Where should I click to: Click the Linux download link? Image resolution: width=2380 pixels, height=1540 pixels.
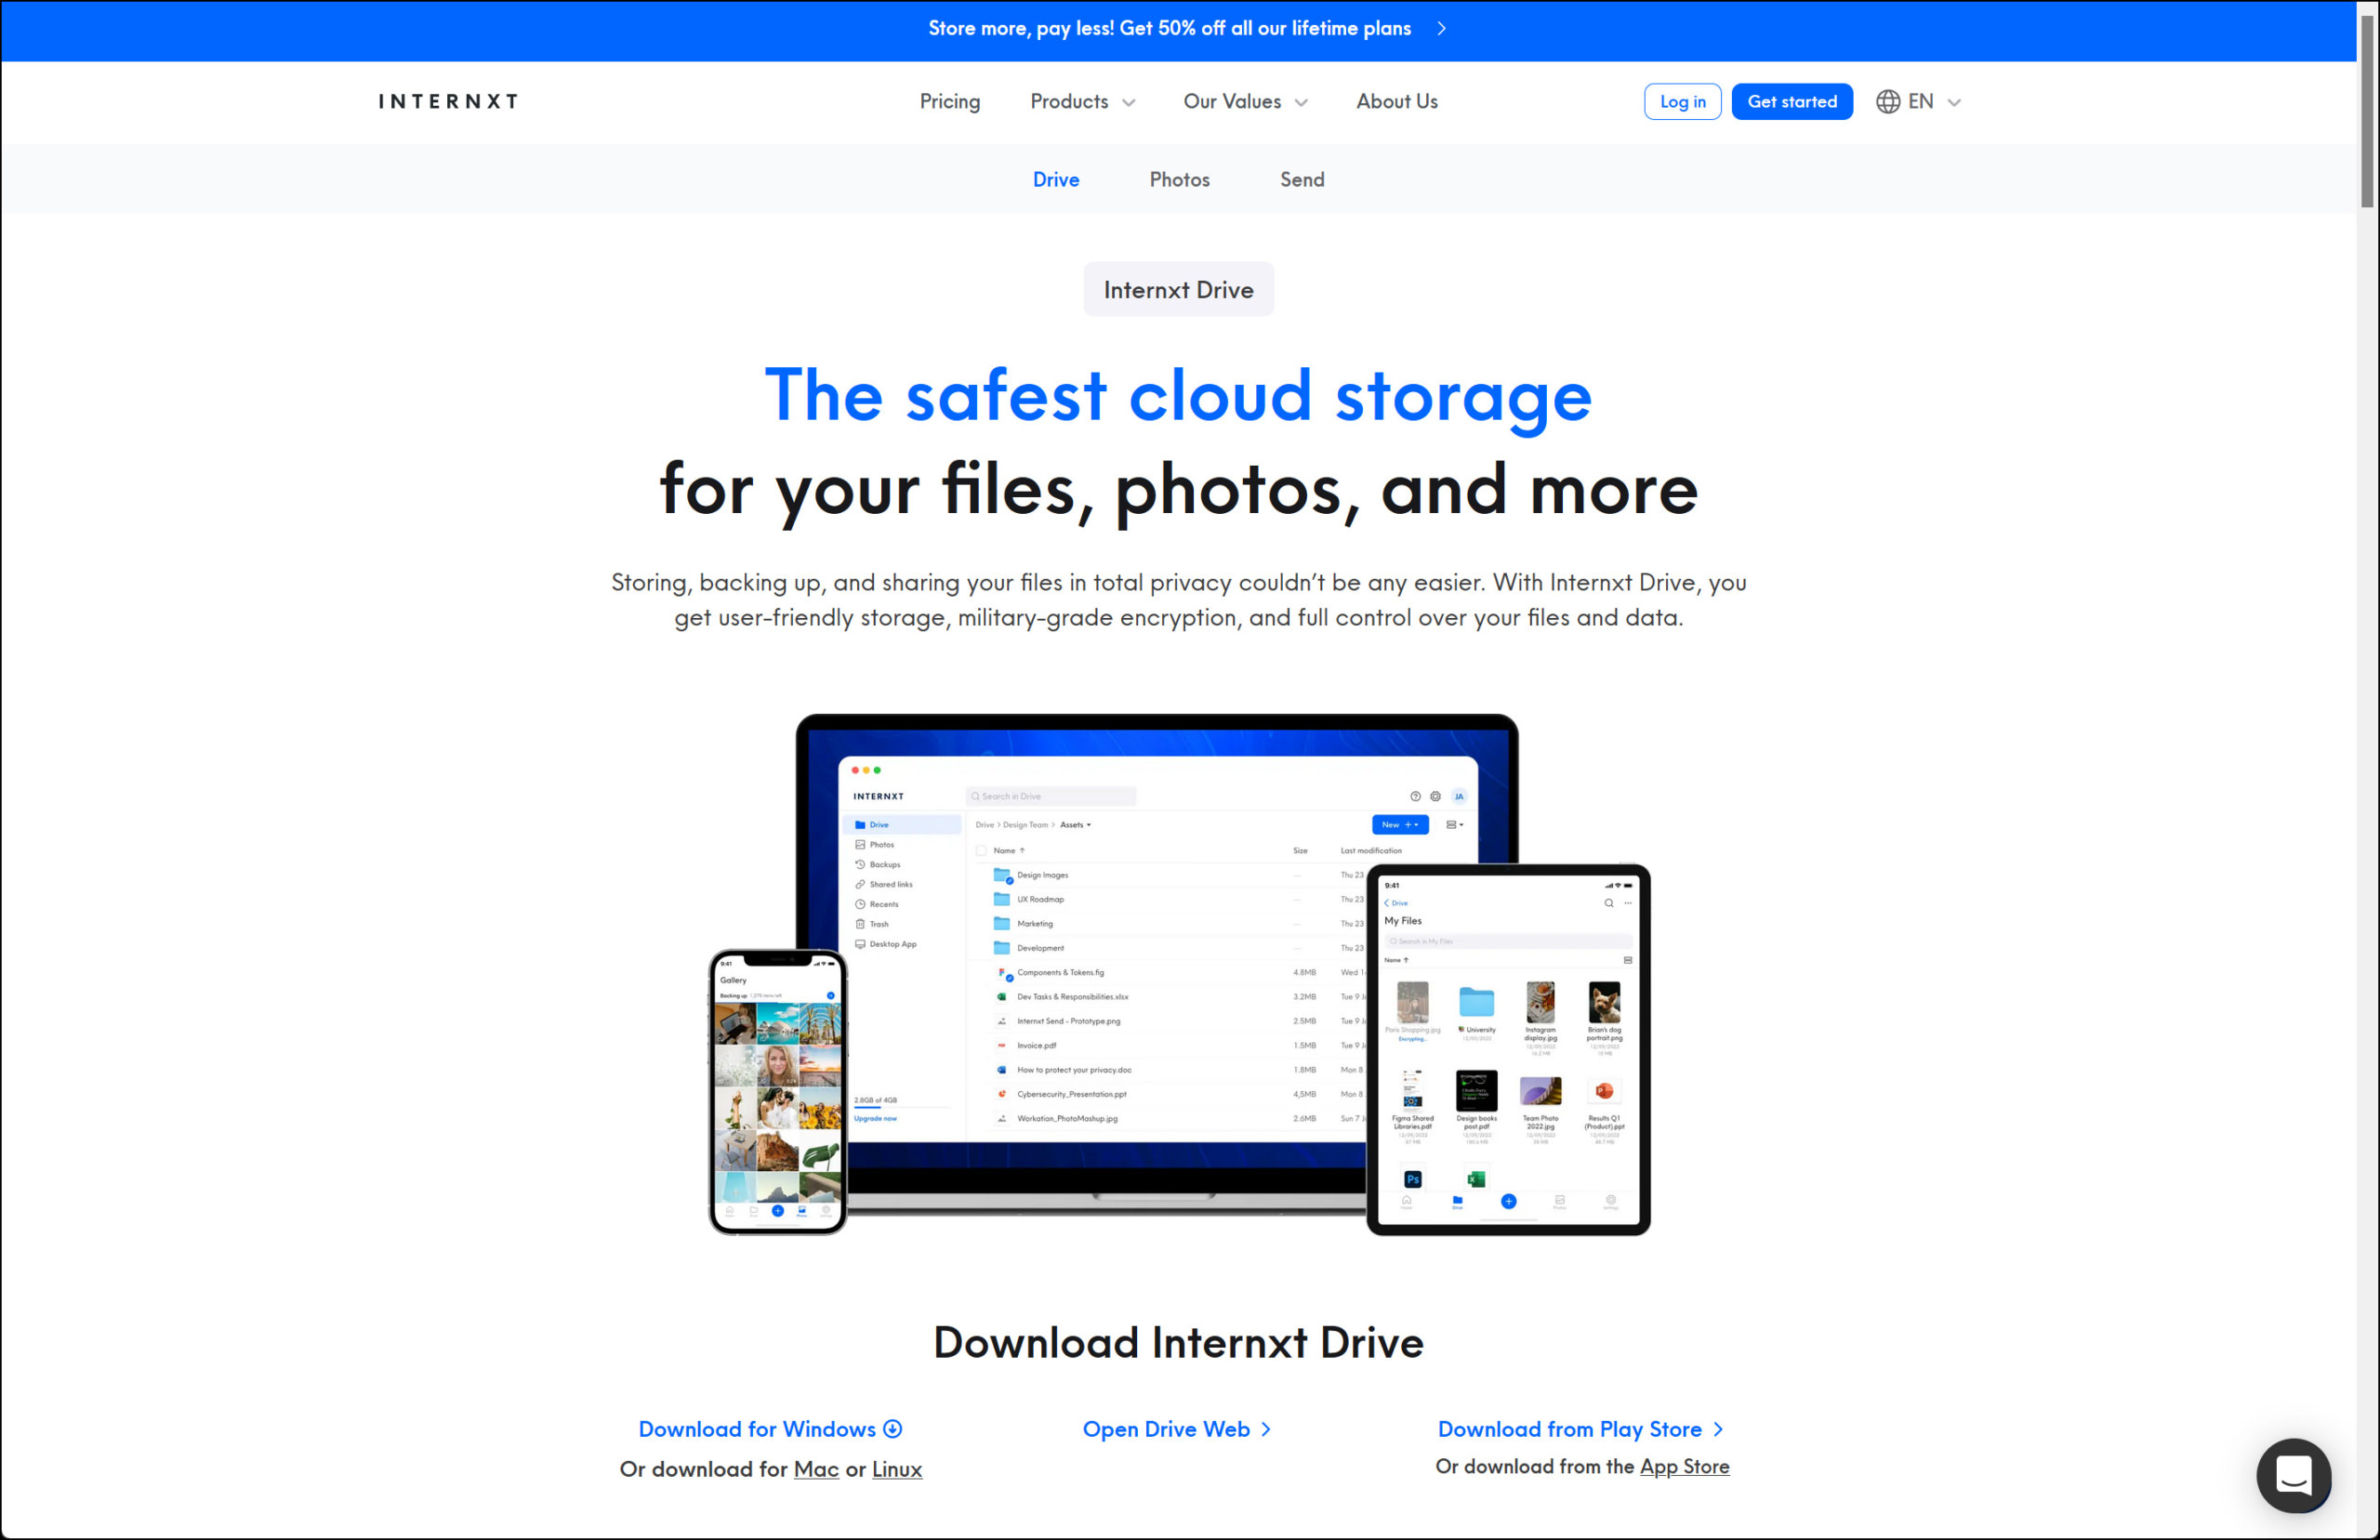point(897,1469)
